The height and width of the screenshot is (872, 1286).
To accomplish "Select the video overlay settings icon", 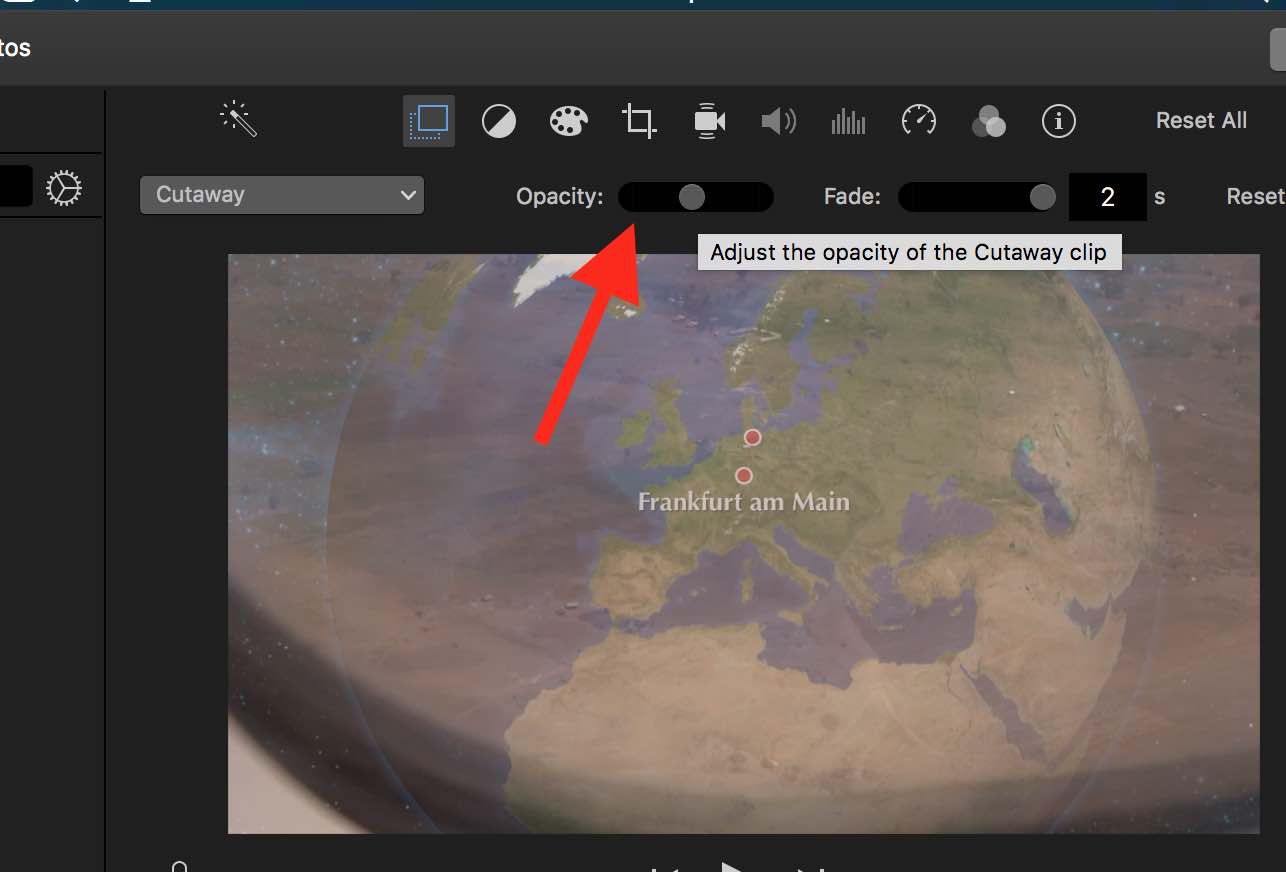I will (x=430, y=121).
